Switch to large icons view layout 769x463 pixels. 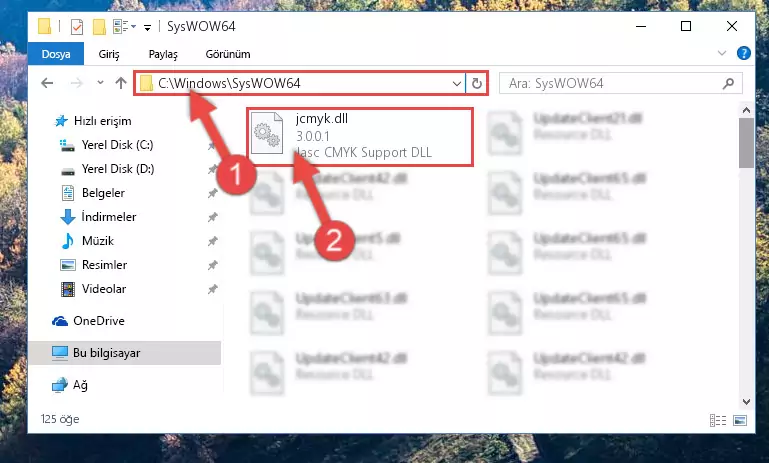click(740, 420)
